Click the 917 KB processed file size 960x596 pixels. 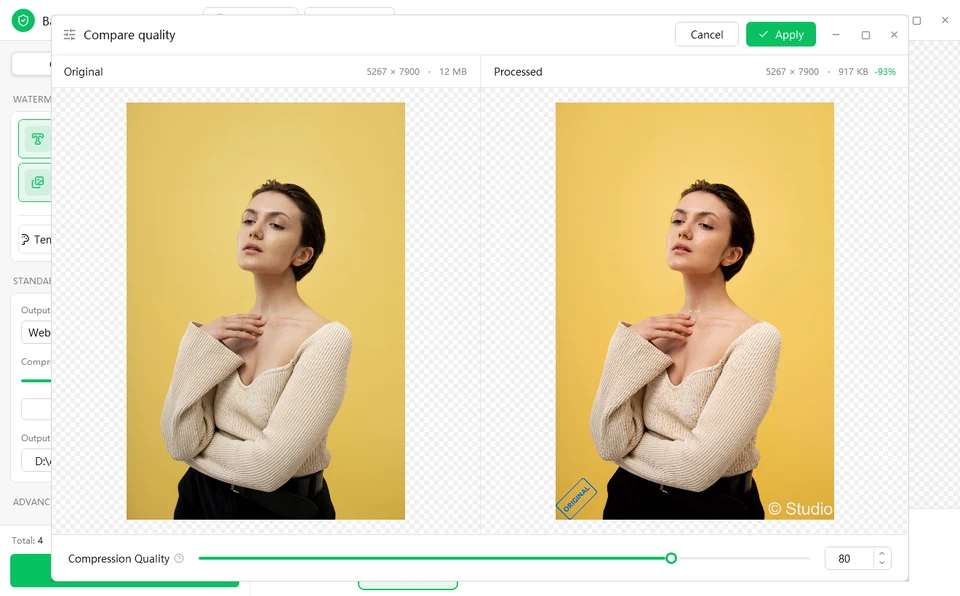point(853,72)
